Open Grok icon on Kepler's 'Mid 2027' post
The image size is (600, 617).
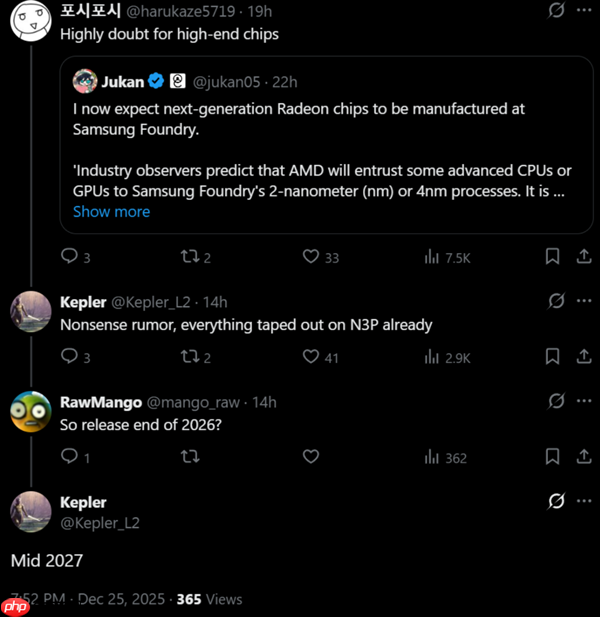557,501
